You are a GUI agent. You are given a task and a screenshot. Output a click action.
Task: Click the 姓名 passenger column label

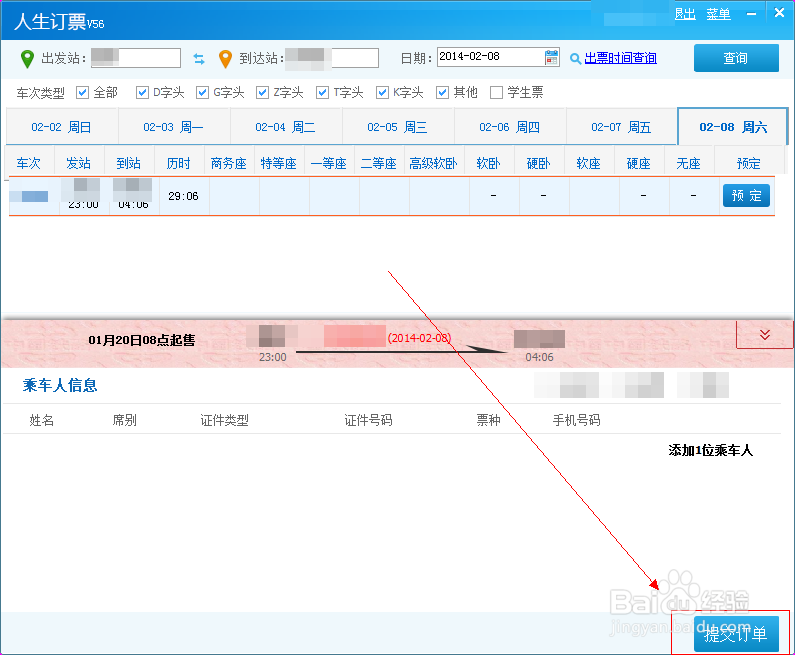42,420
